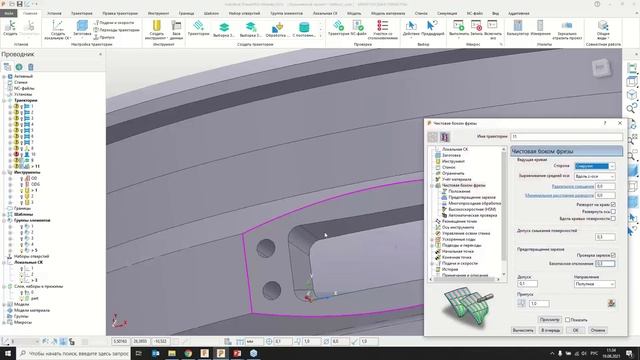Open the Траектория ribbon tab

tap(82, 13)
